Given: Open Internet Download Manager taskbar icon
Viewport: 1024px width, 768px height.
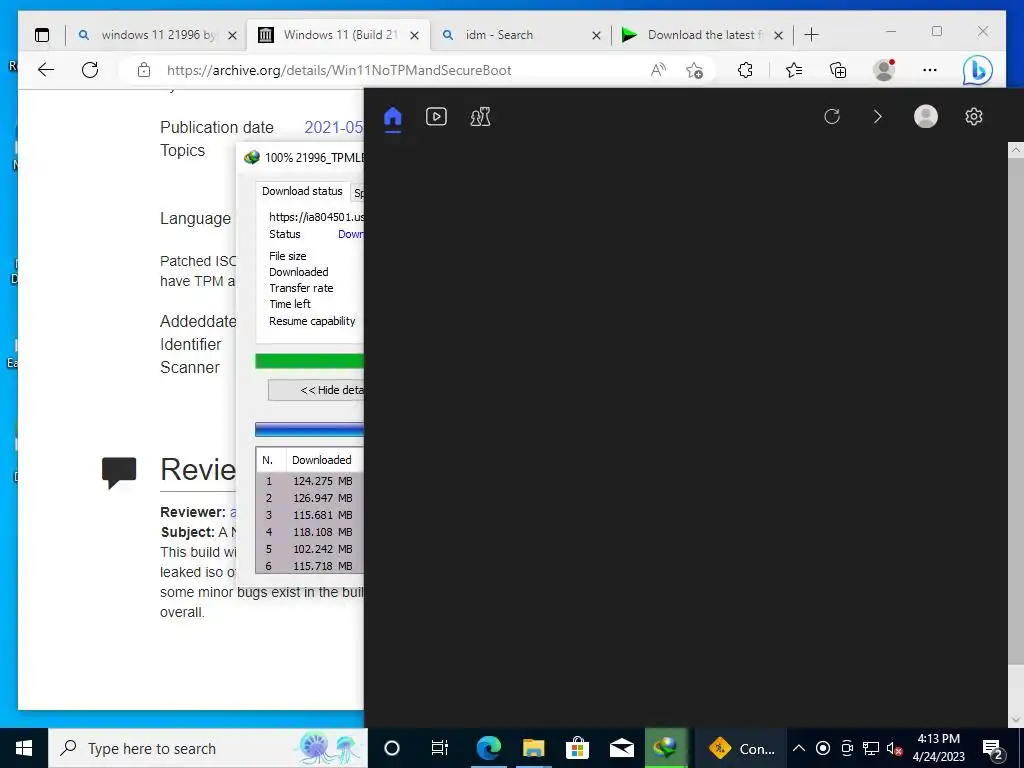Looking at the screenshot, I should (x=665, y=748).
